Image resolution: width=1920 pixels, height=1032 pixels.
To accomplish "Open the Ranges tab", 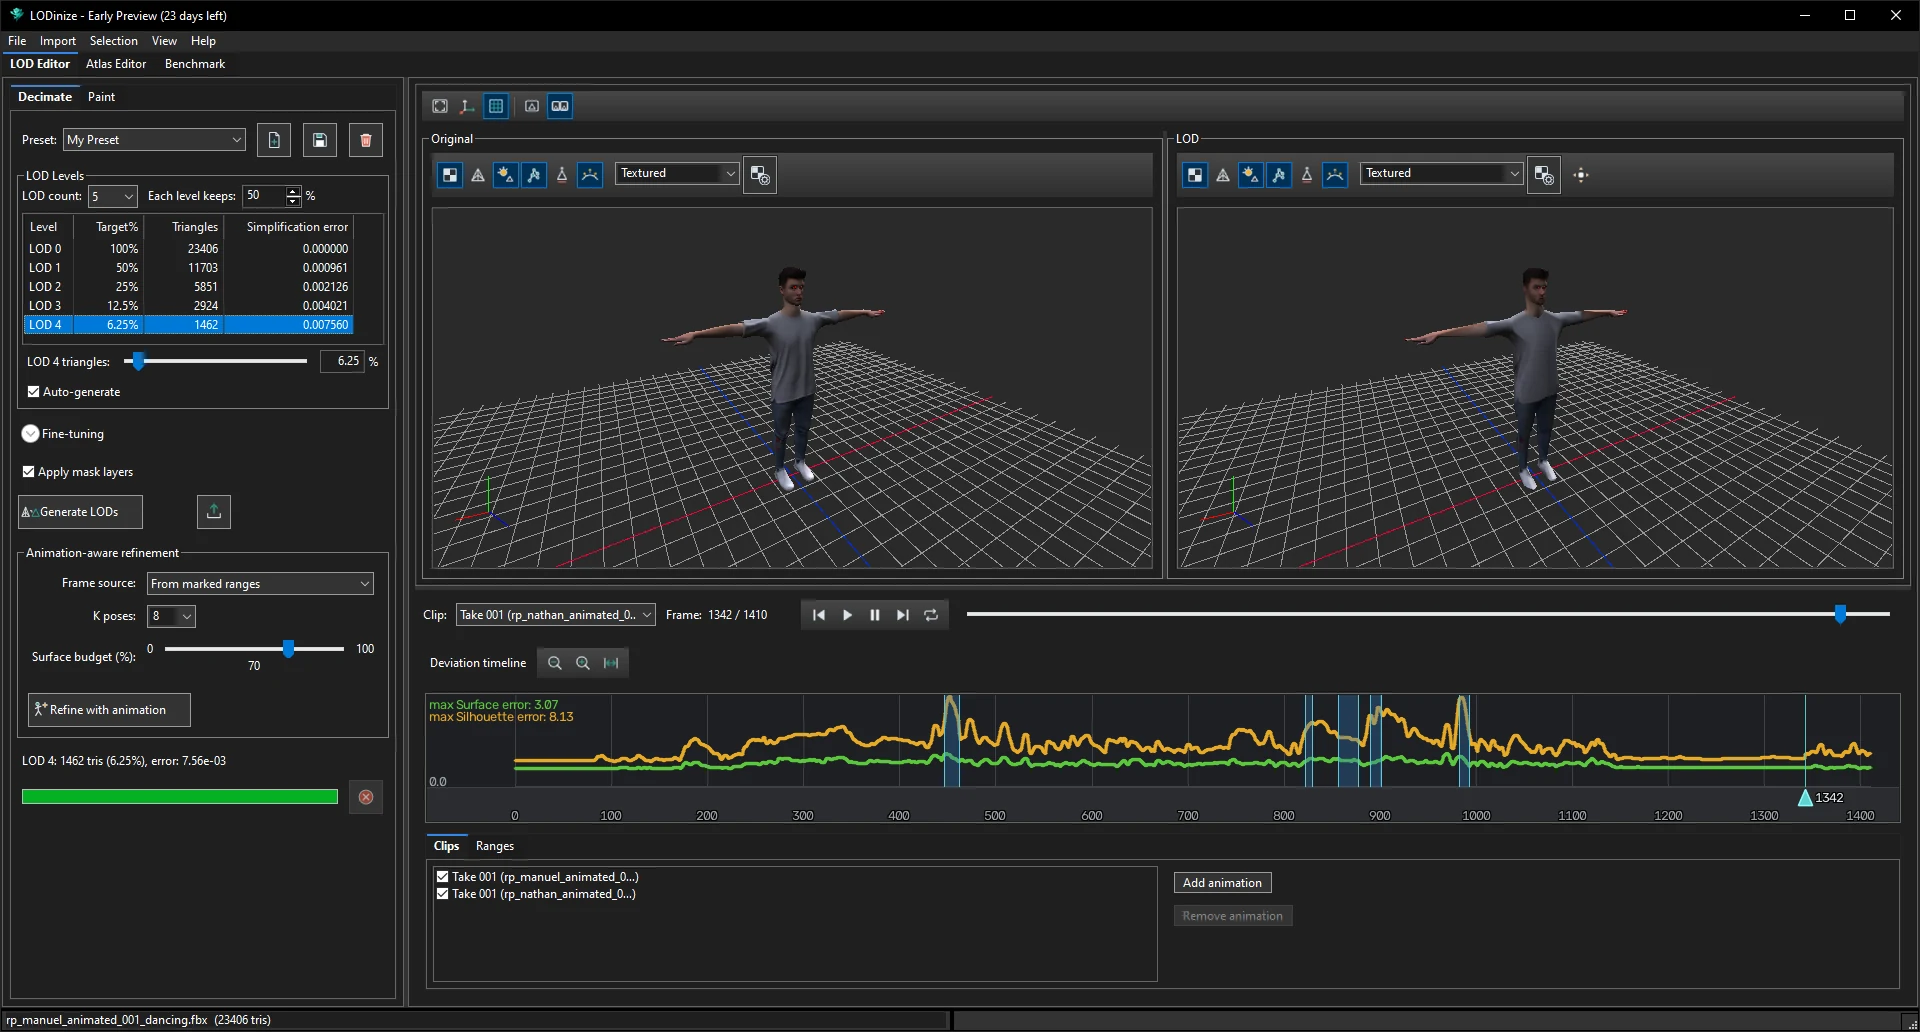I will point(495,846).
